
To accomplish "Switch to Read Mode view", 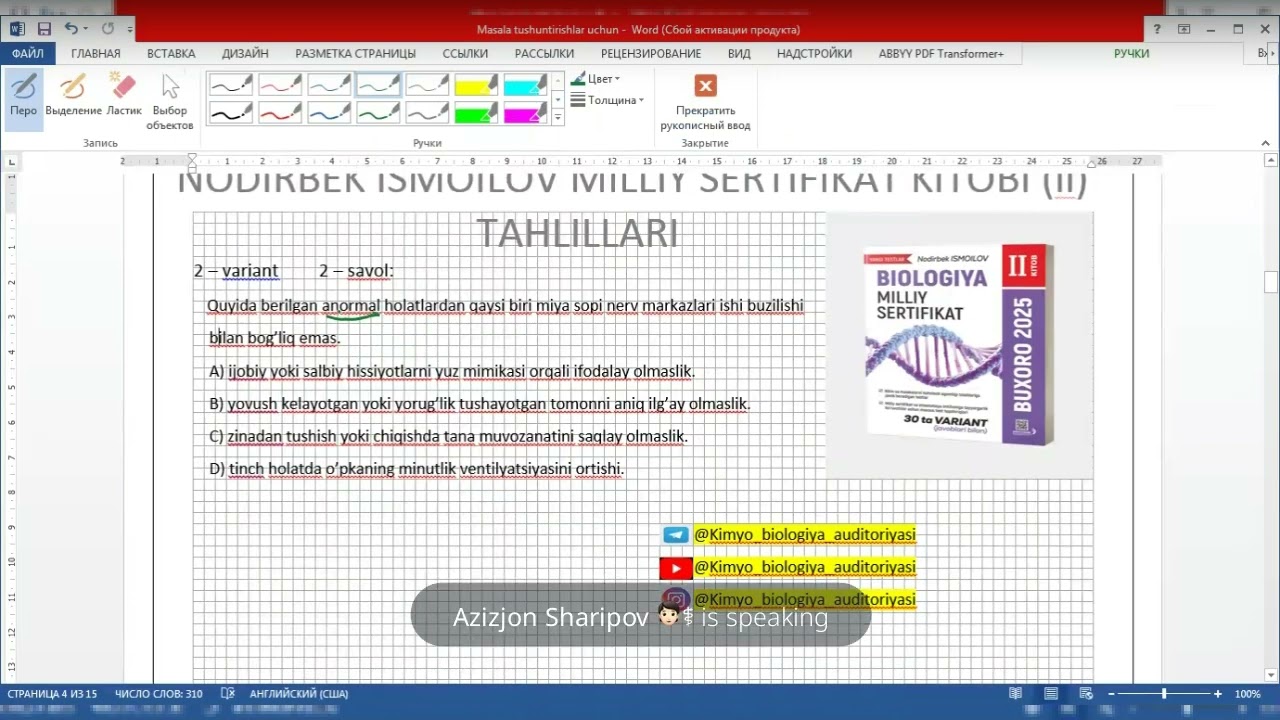I will (x=1016, y=694).
